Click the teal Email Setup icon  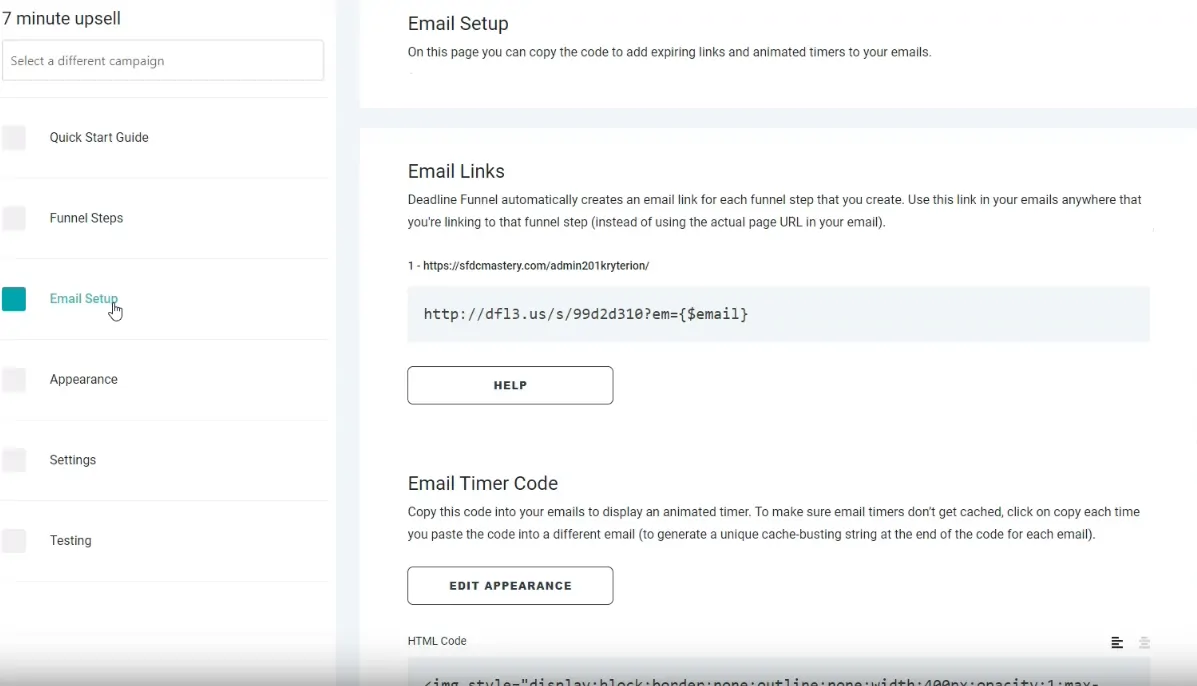14,299
